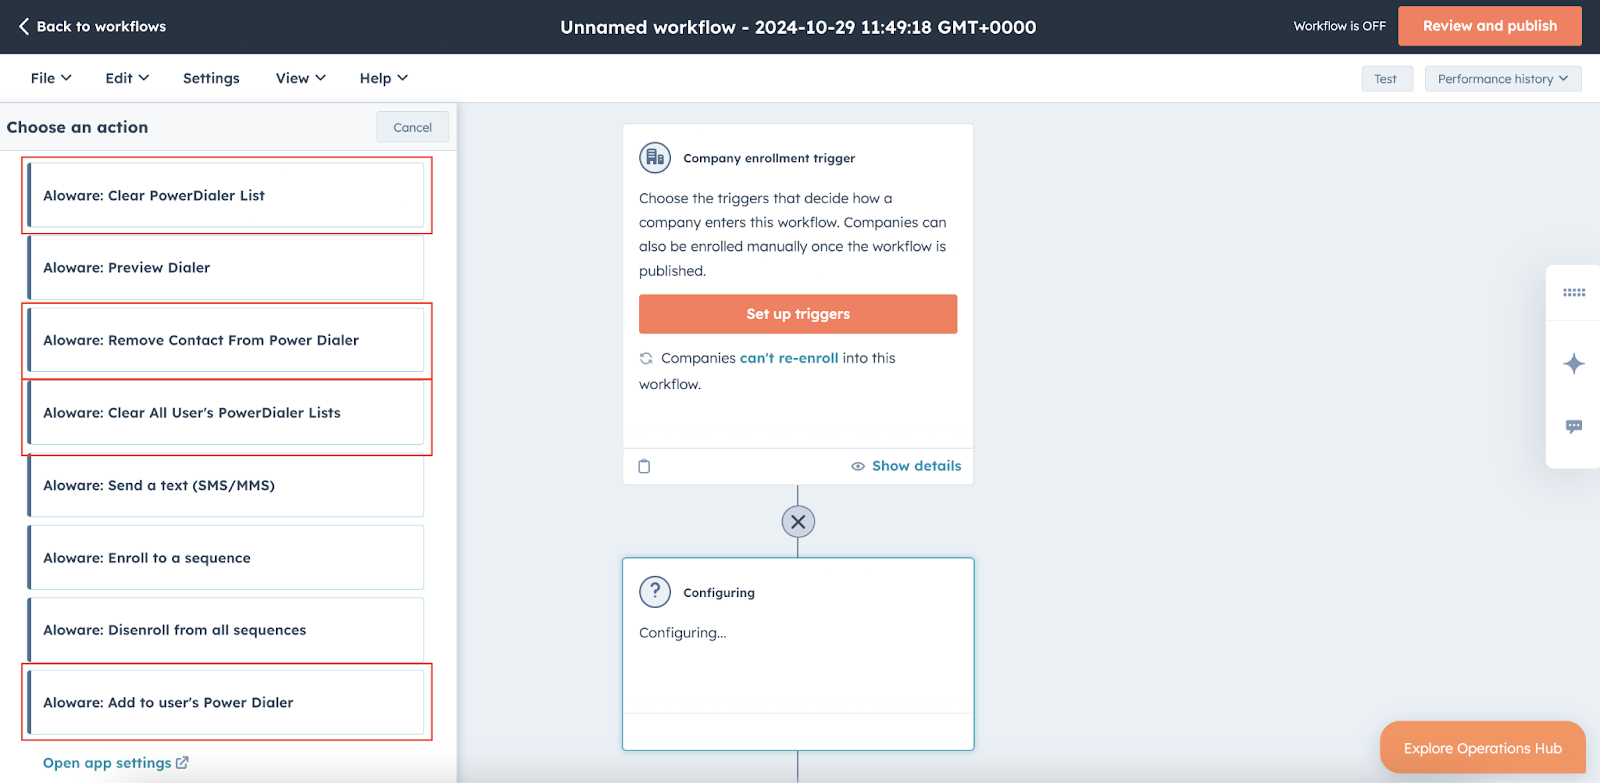Screen dimensions: 1600x783
Task: Click the Test button
Action: click(x=1386, y=79)
